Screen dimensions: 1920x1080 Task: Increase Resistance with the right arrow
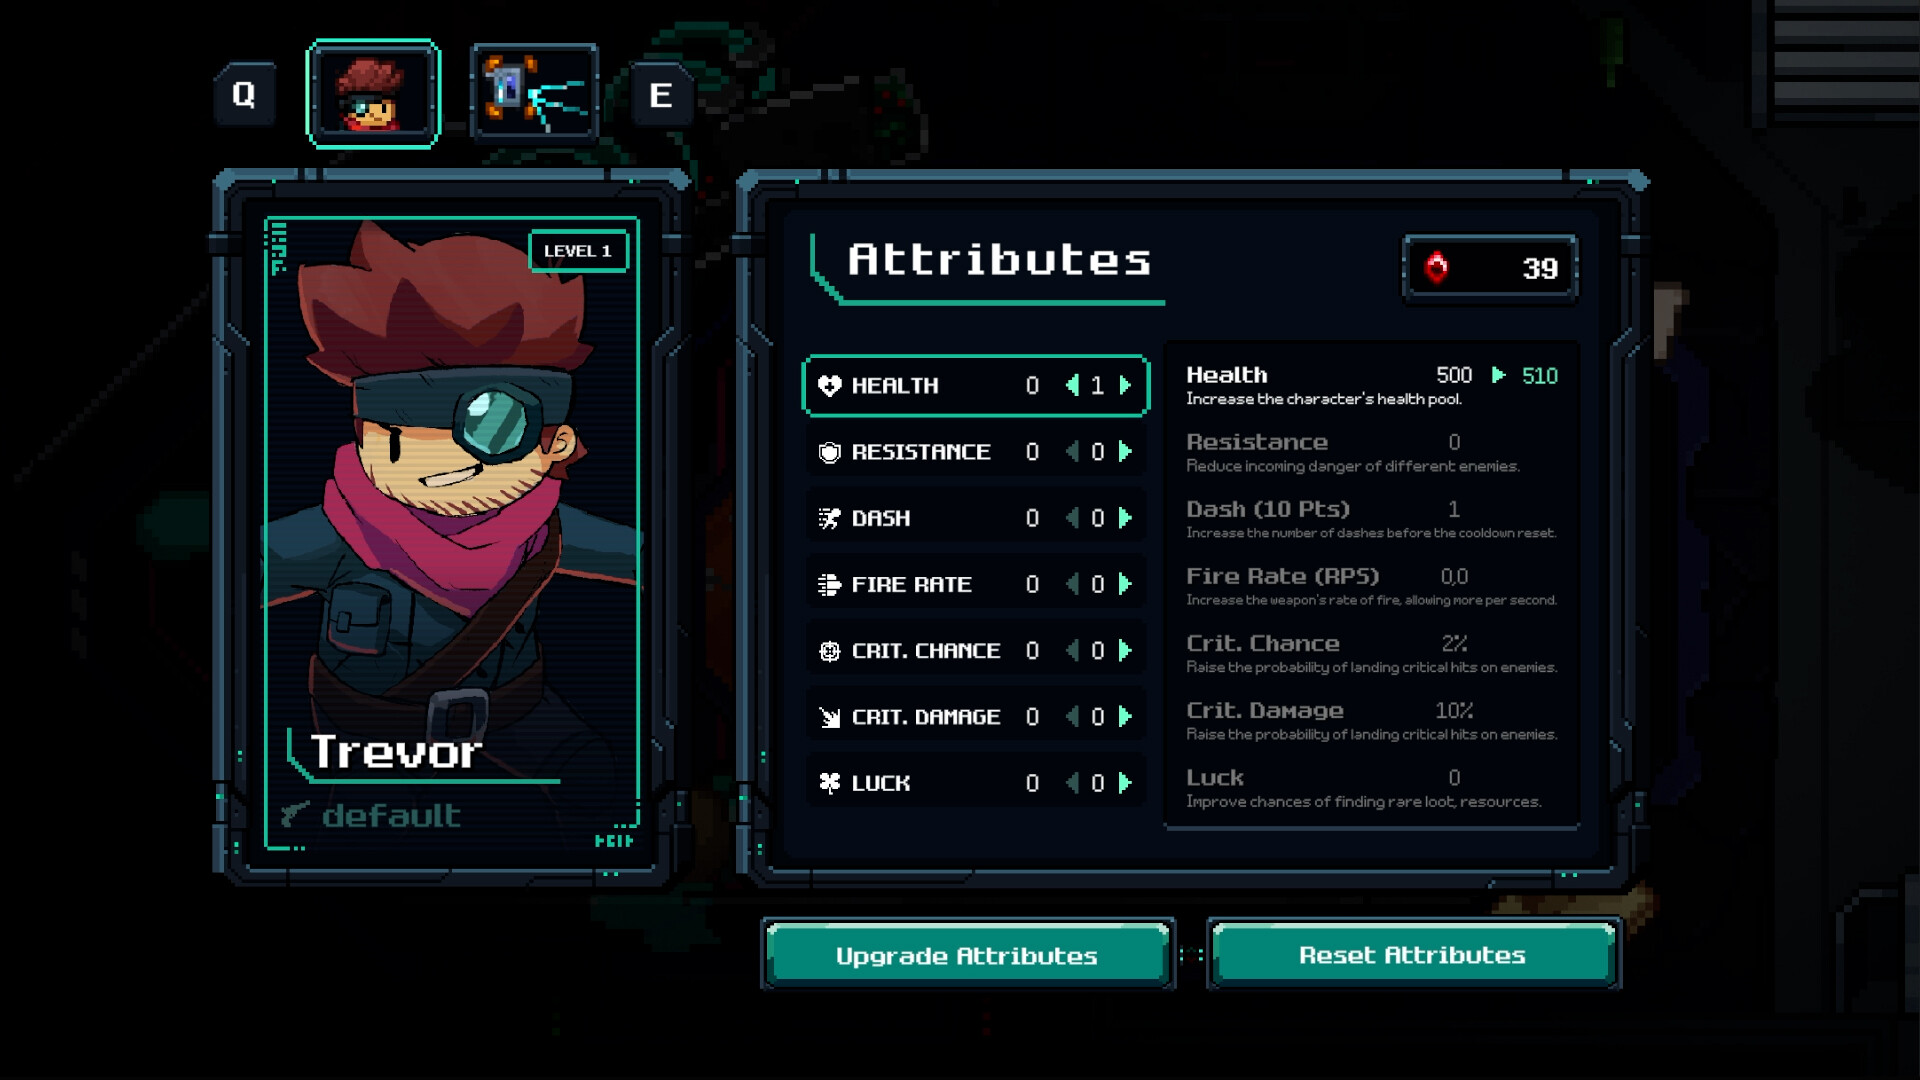[x=1126, y=452]
